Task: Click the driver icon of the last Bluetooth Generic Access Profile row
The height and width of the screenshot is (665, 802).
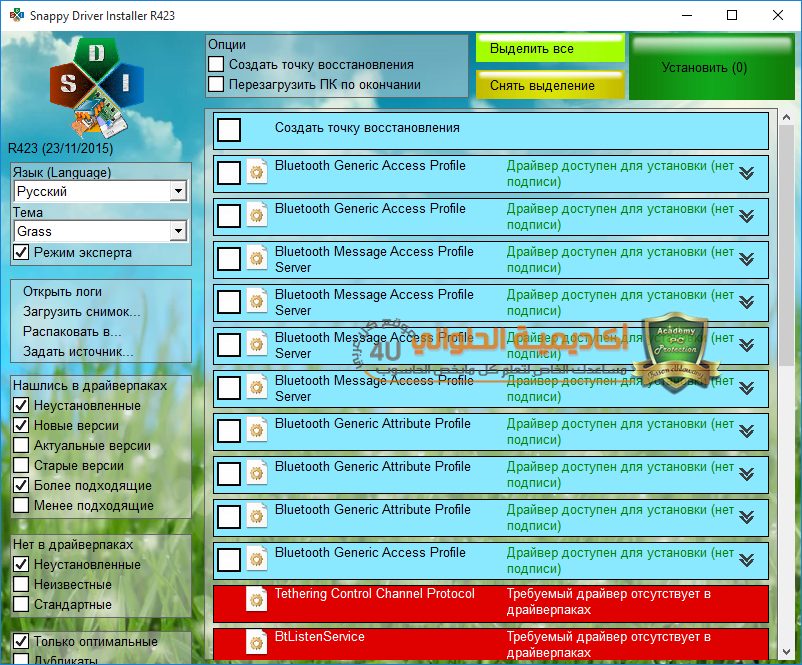Action: tap(257, 559)
